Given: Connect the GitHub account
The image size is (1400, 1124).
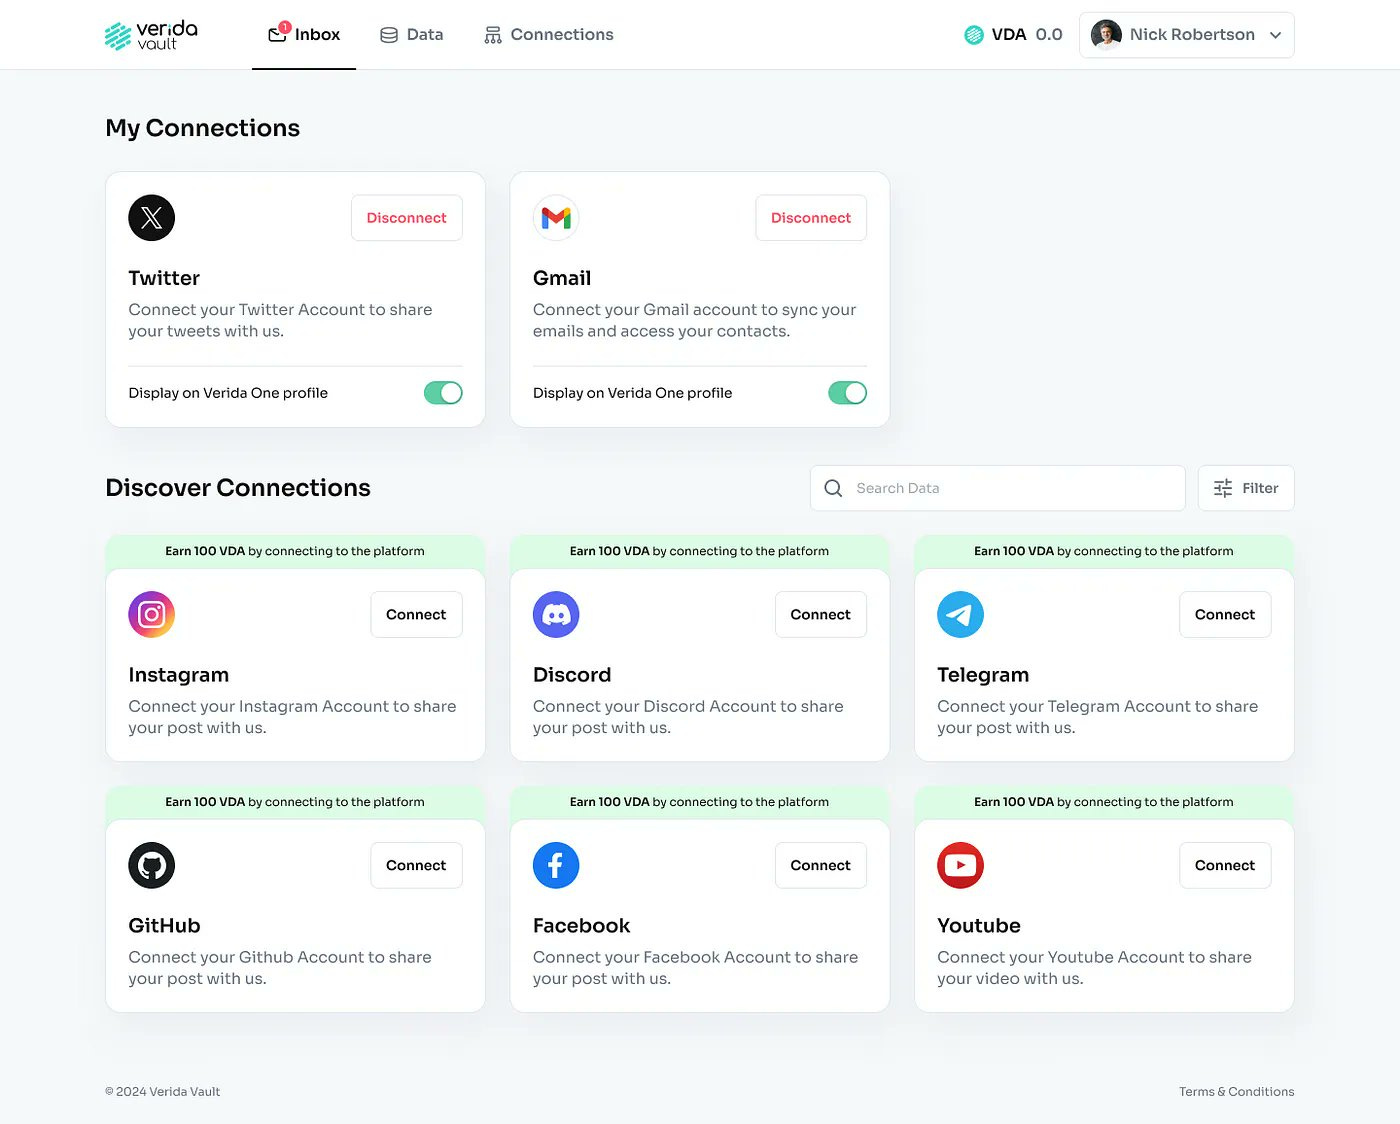Looking at the screenshot, I should coord(416,866).
